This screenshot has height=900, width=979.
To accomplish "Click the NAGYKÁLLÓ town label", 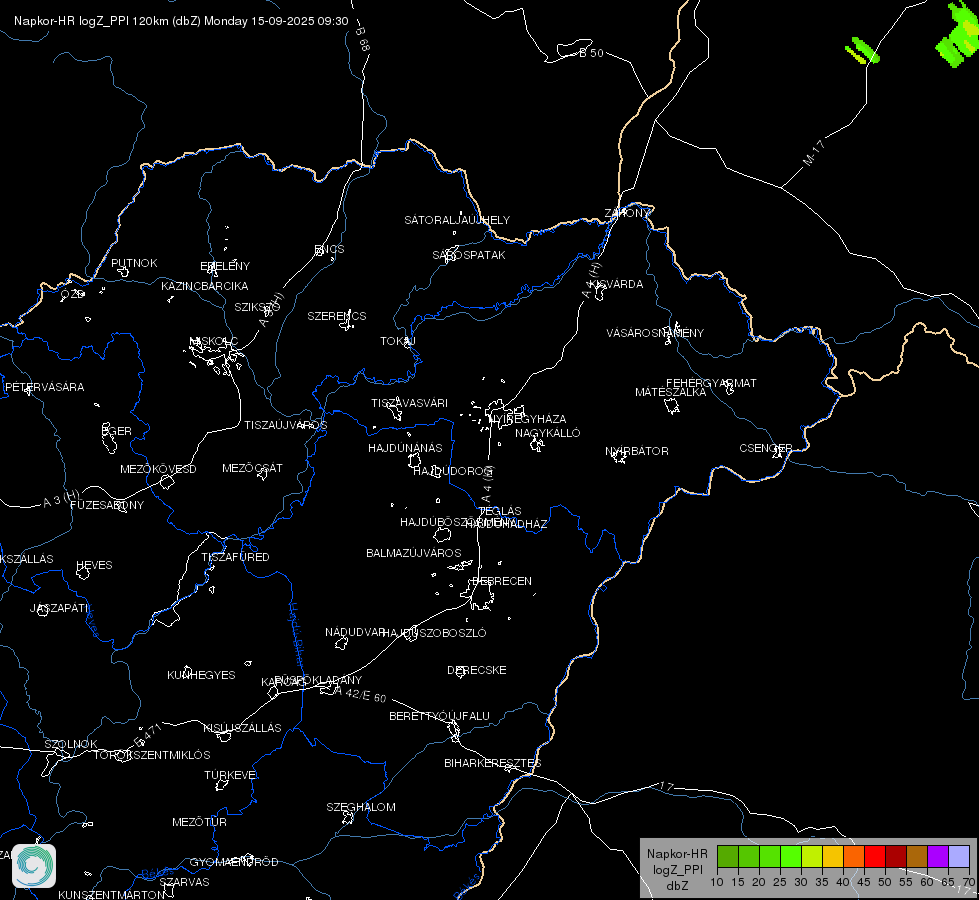I will [x=548, y=433].
